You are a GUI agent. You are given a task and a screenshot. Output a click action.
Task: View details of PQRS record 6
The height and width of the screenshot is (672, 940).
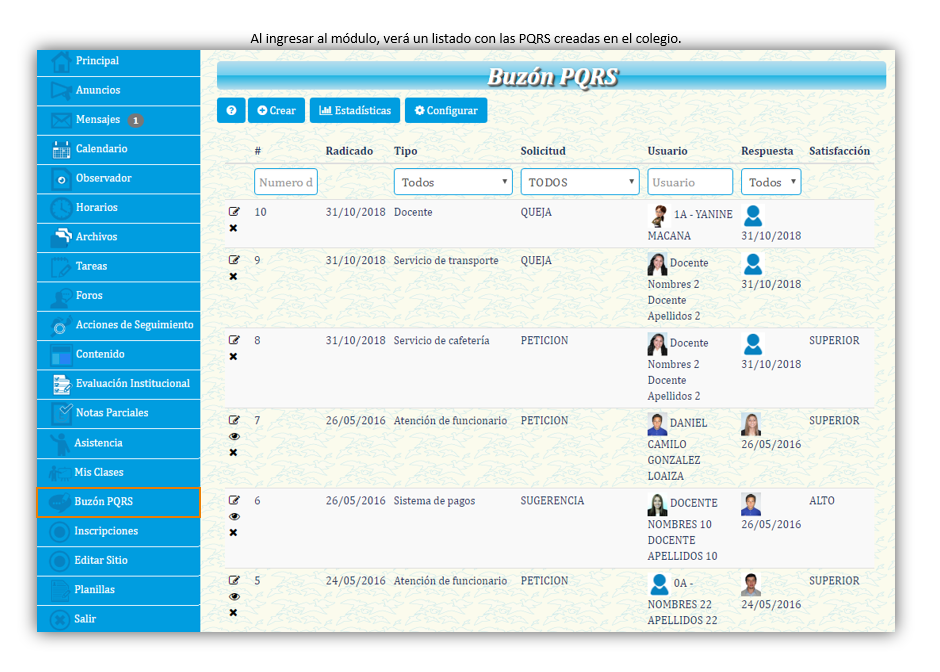tap(234, 516)
